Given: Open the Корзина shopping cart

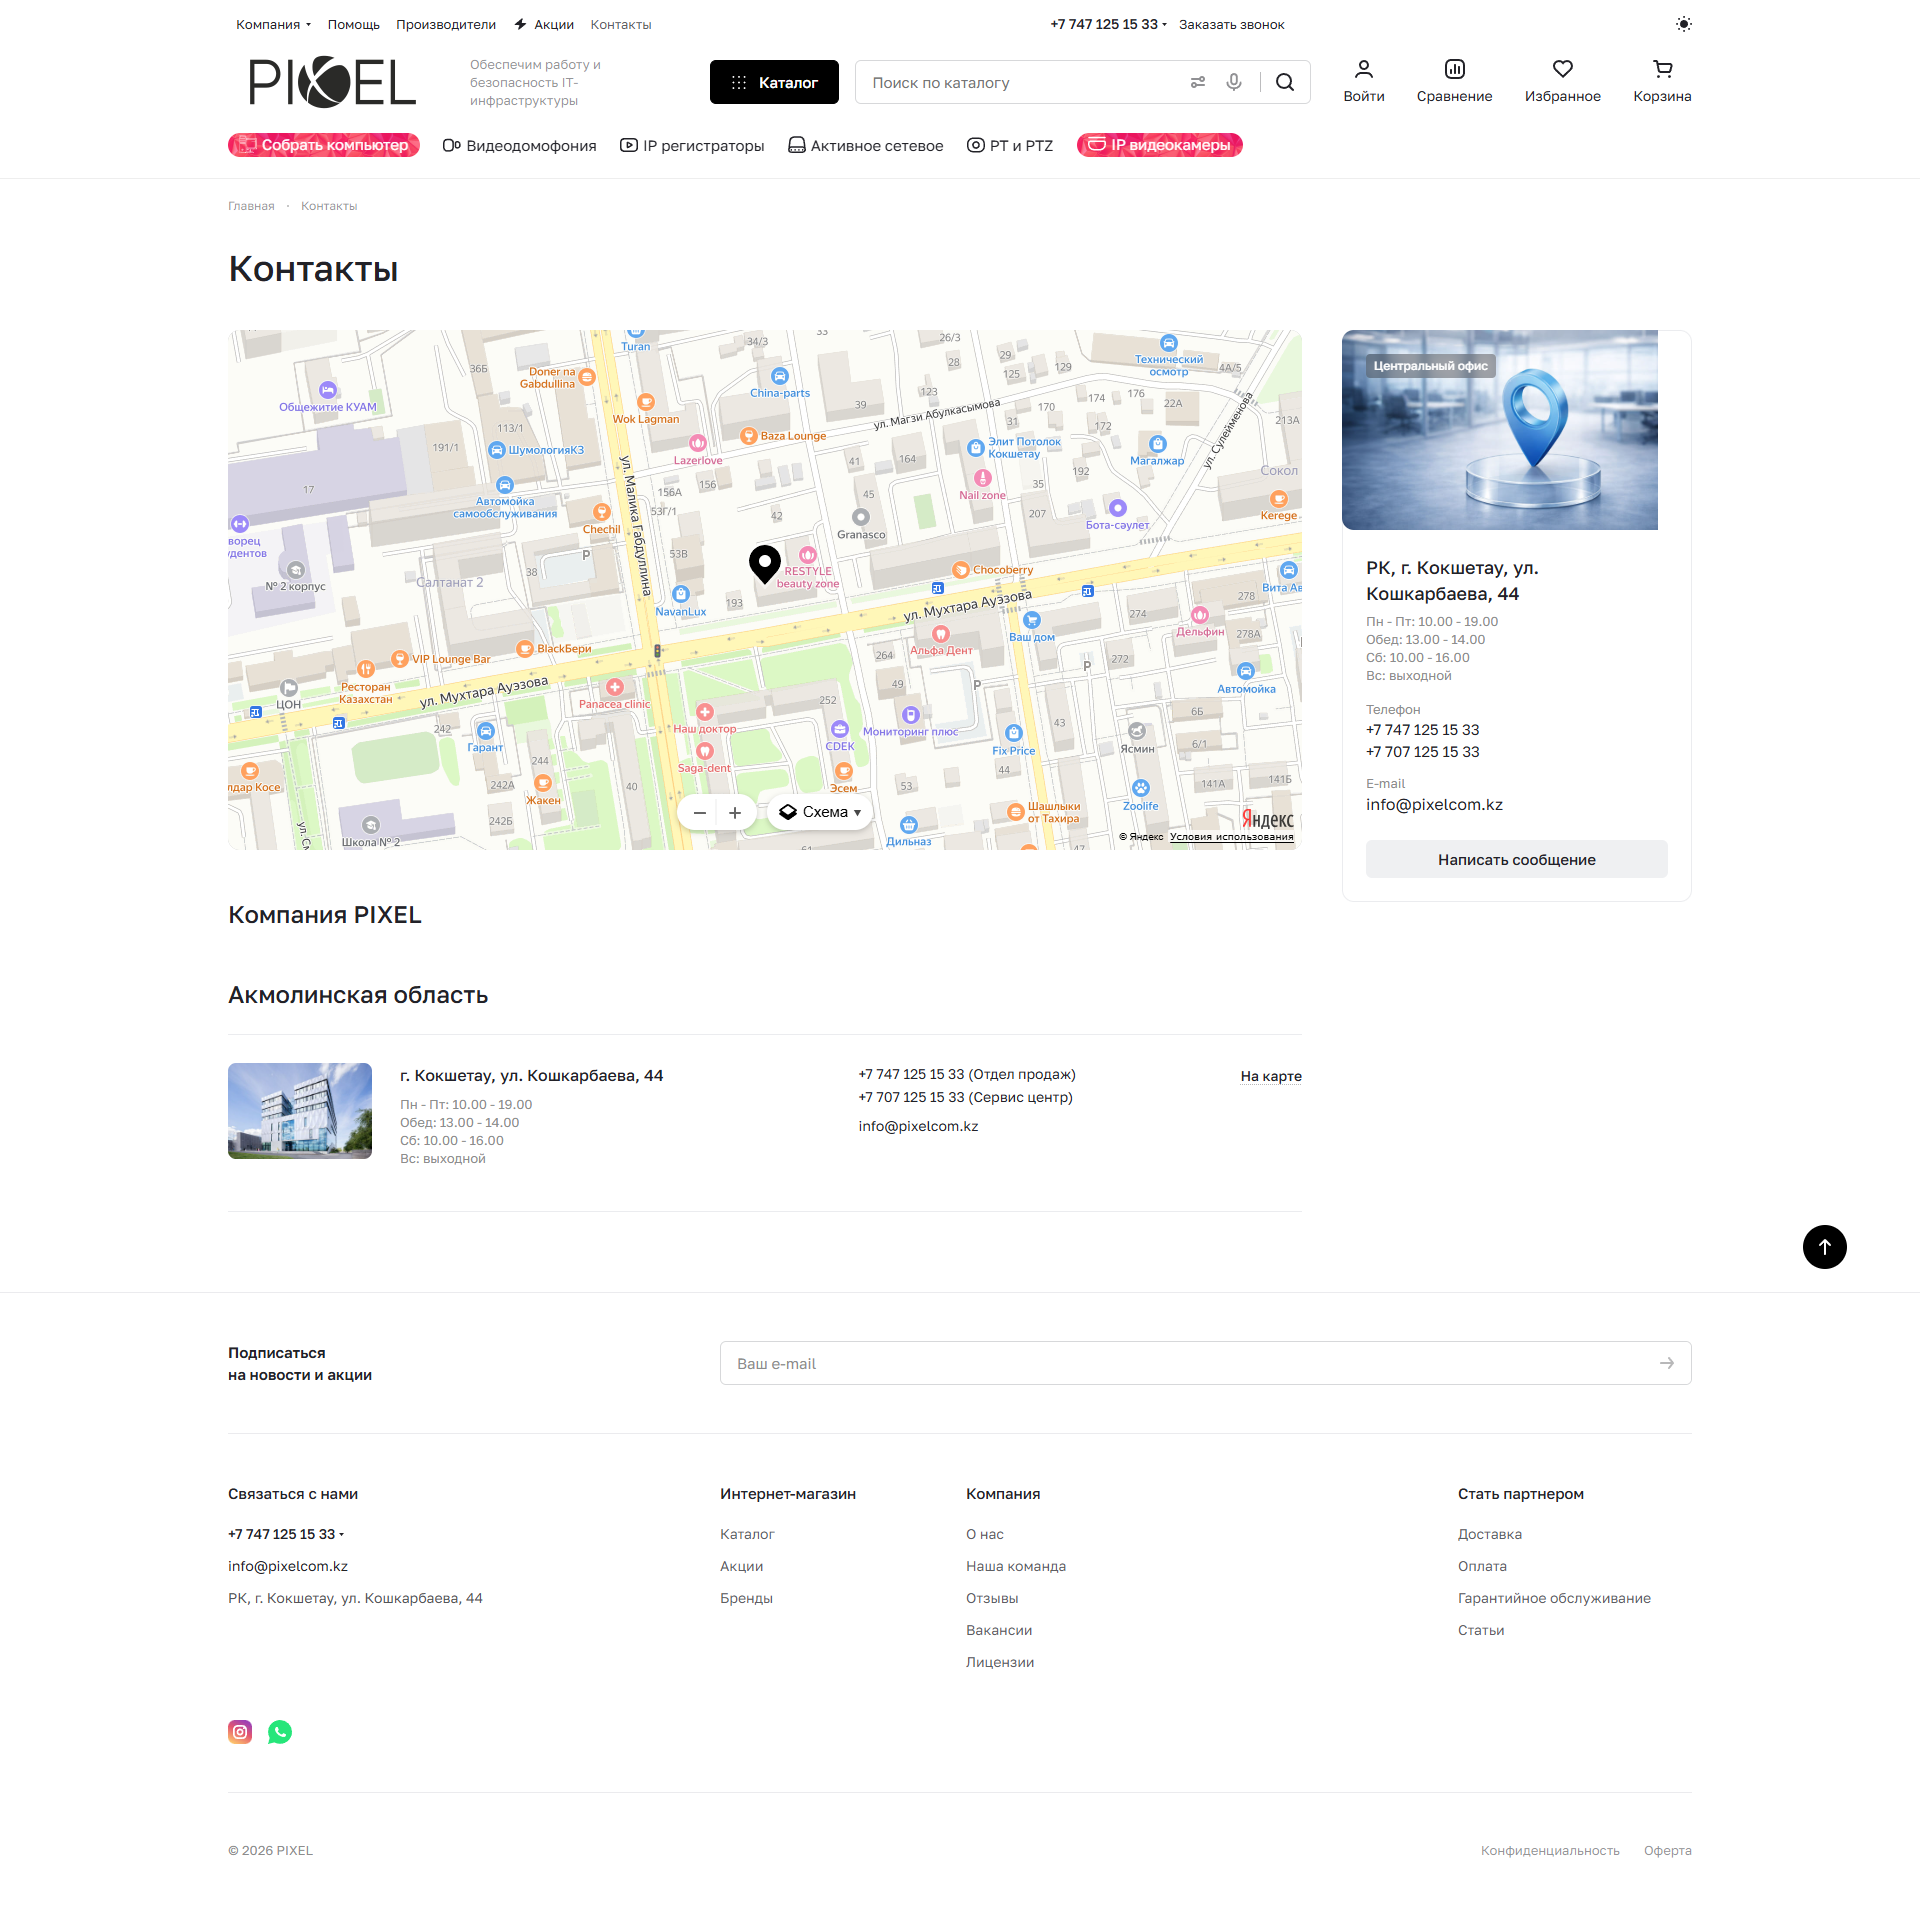Looking at the screenshot, I should pos(1662,69).
